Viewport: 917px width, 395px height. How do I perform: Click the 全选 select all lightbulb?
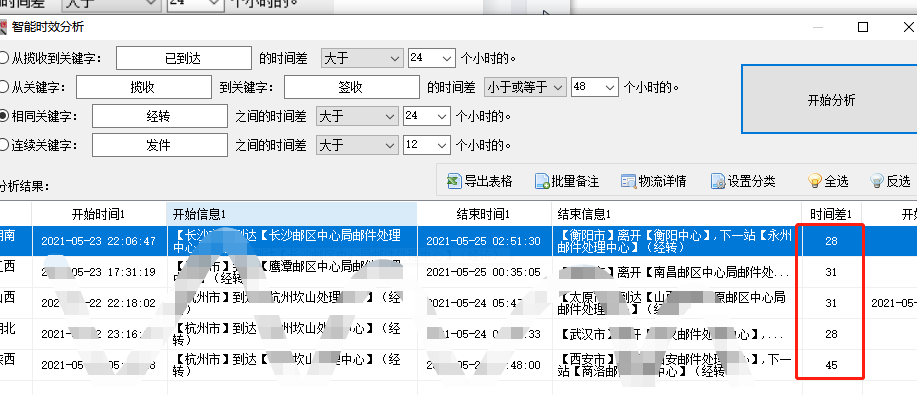coord(815,181)
